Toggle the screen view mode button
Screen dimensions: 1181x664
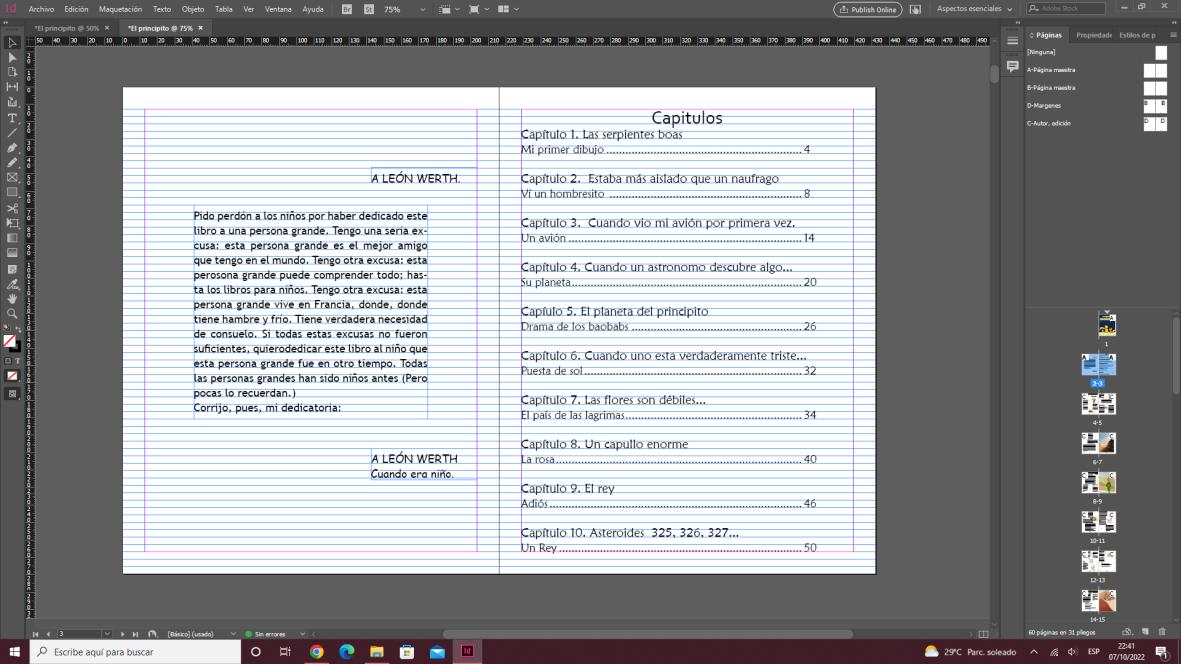tap(12, 394)
